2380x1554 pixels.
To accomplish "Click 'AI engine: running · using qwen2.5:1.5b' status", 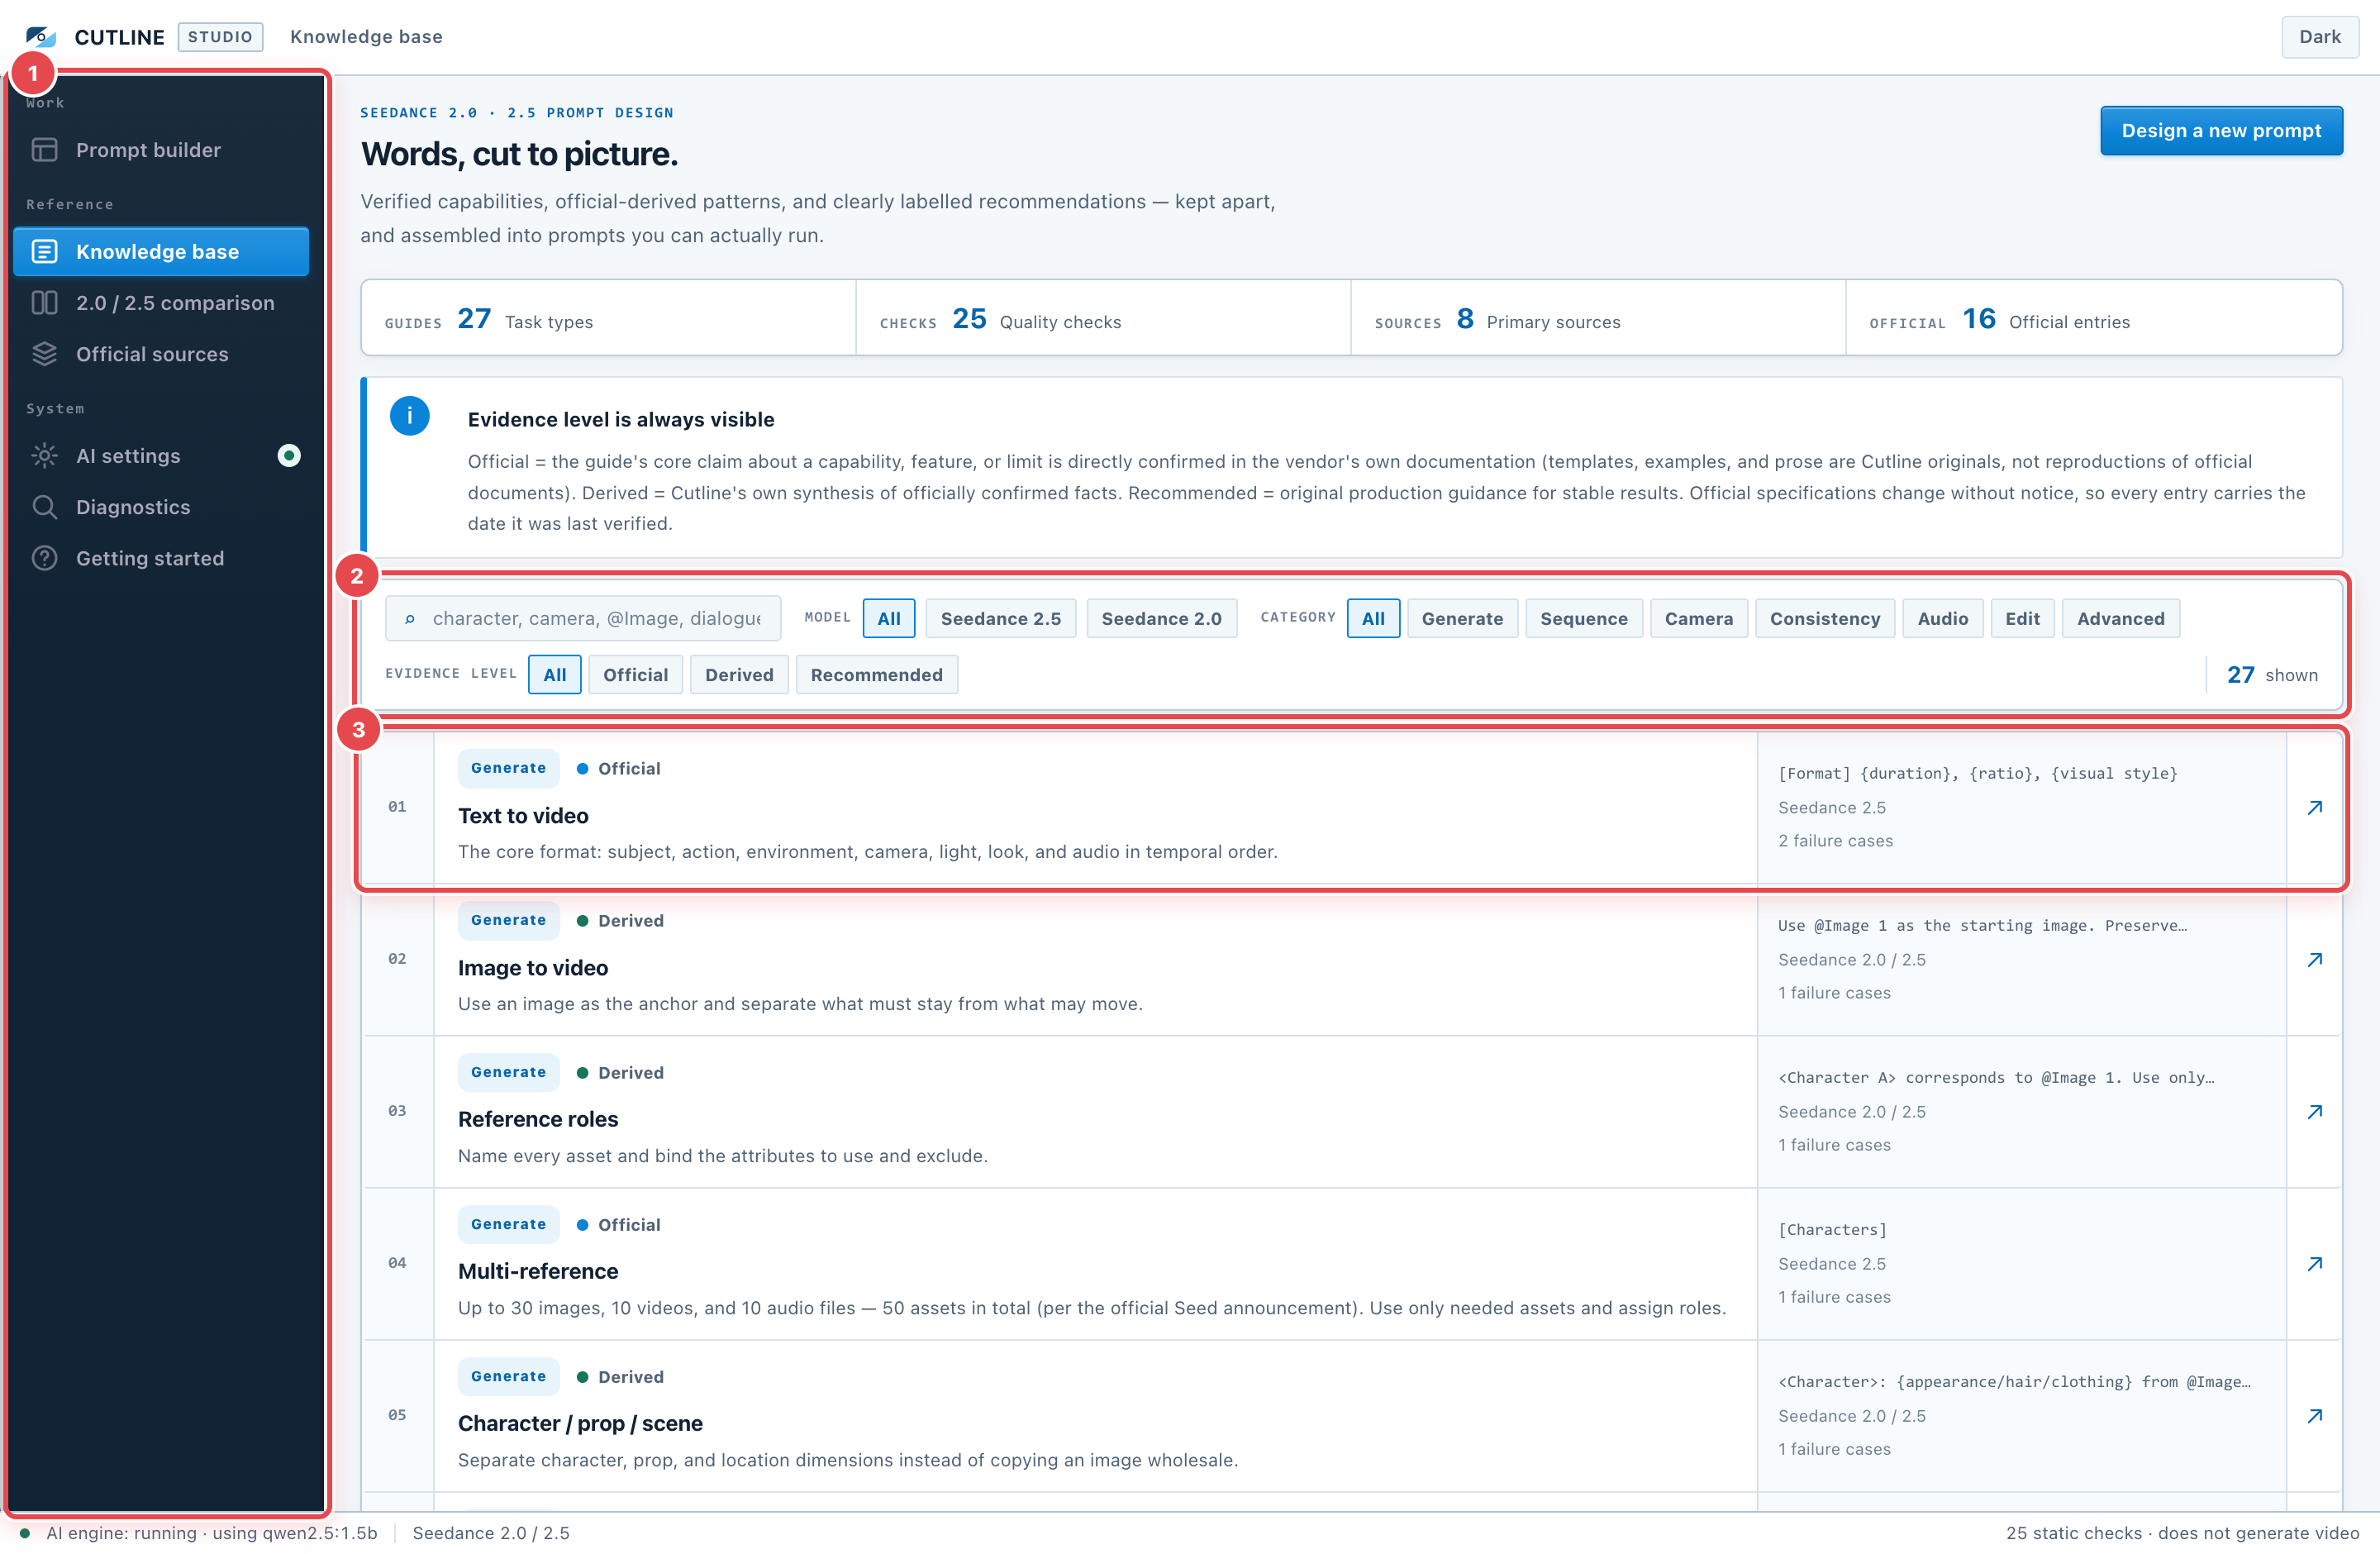I will [x=212, y=1533].
